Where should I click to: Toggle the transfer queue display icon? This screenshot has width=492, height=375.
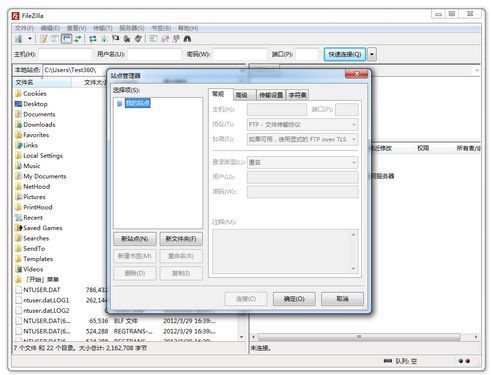point(78,39)
